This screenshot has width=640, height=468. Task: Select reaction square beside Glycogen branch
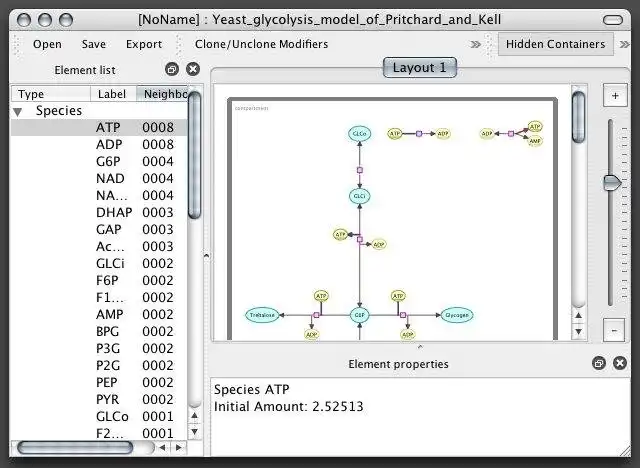pos(403,315)
